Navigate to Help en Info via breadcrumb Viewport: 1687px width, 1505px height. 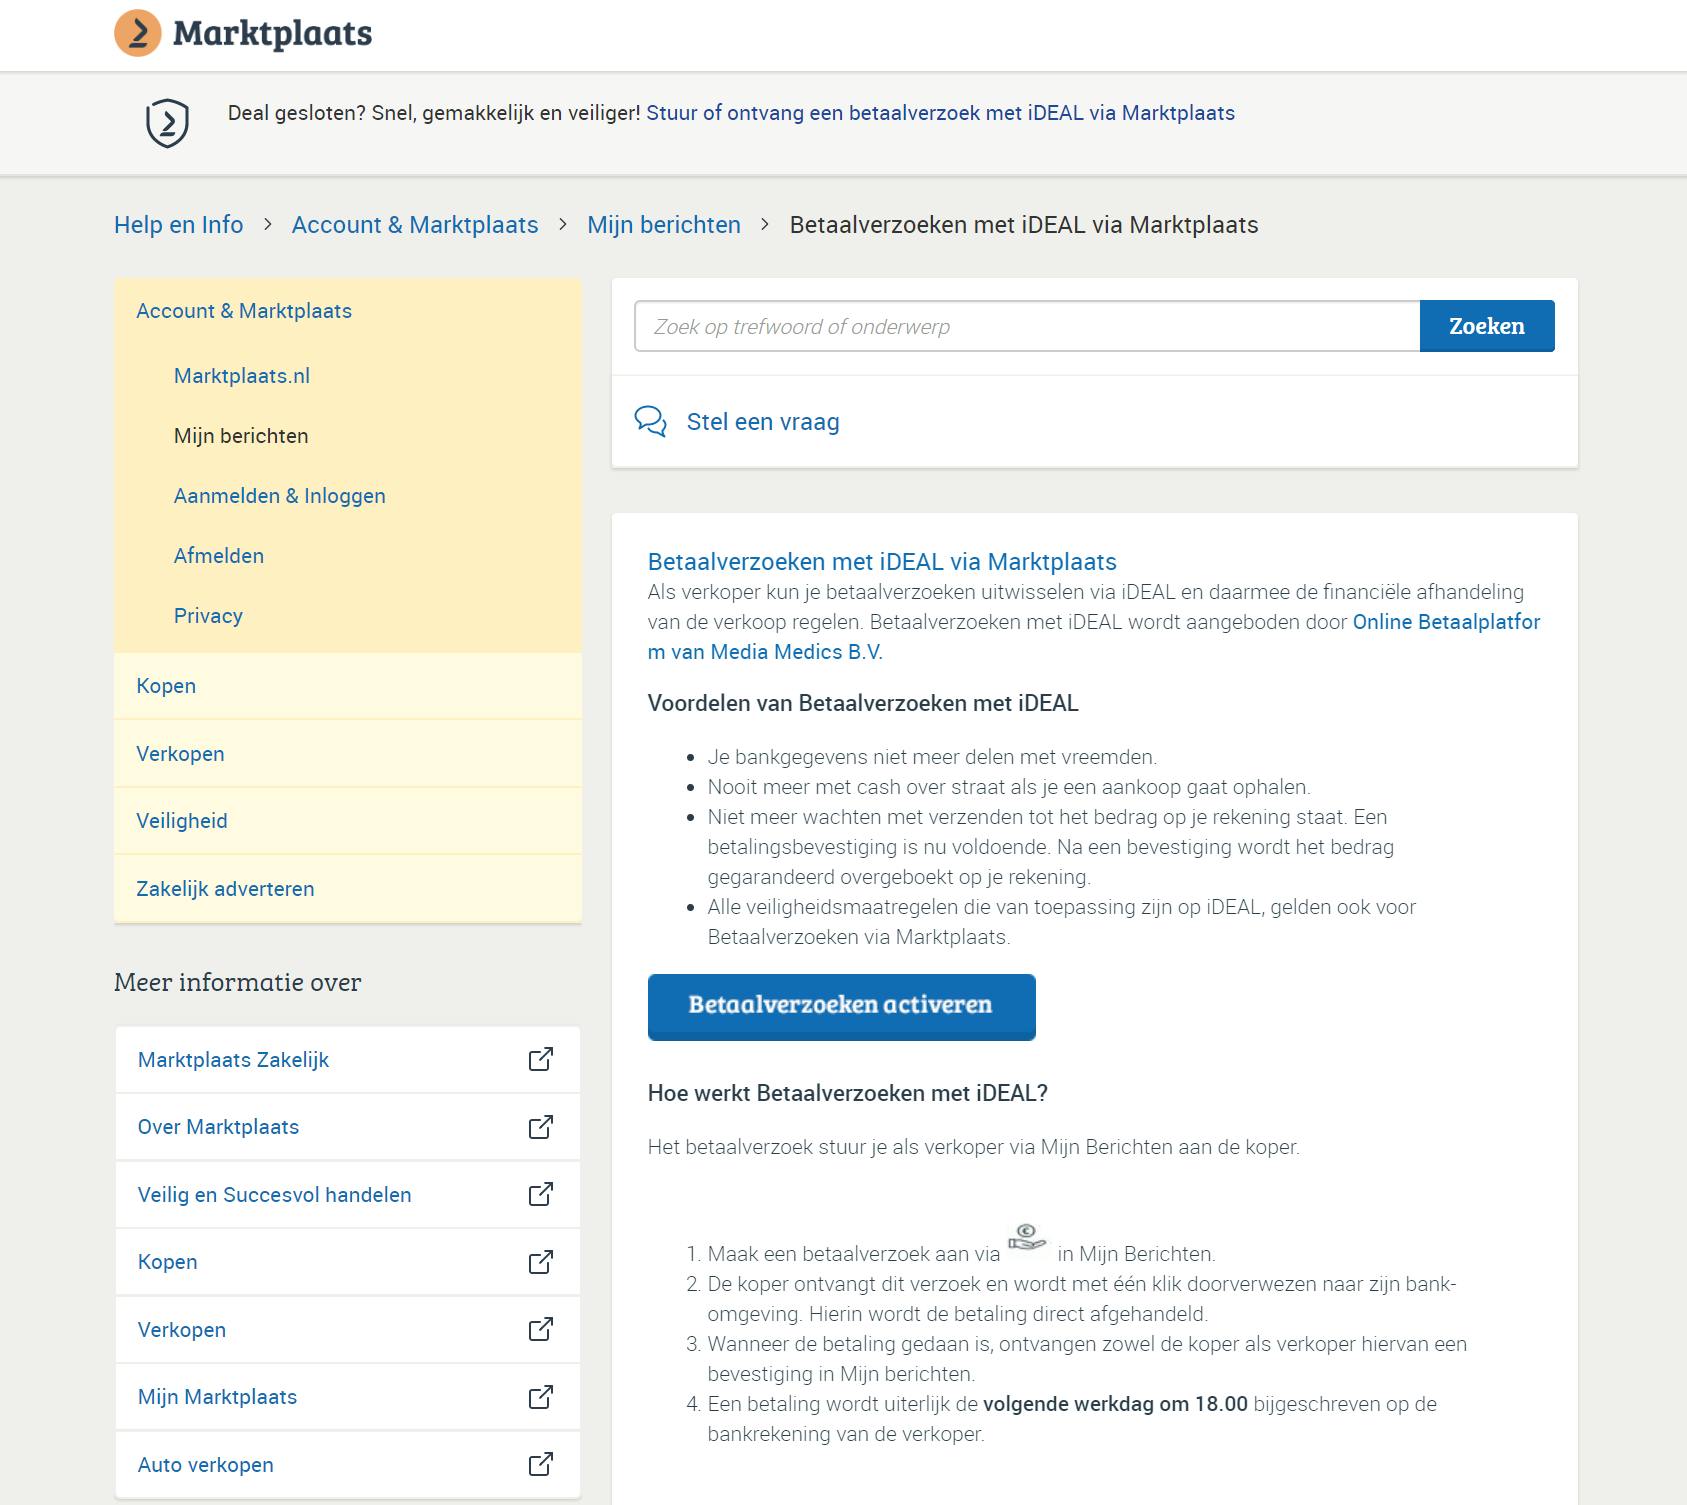(179, 224)
